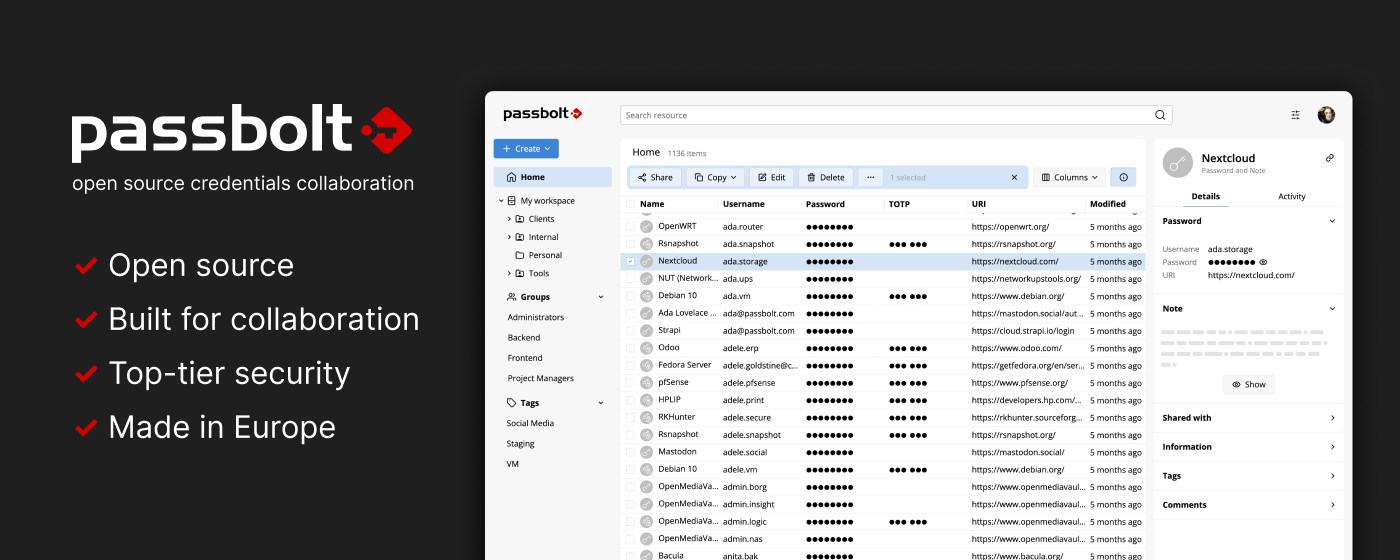This screenshot has height=560, width=1400.
Task: Open the https://nextcloud.com/ URI link in details
Action: (1251, 275)
